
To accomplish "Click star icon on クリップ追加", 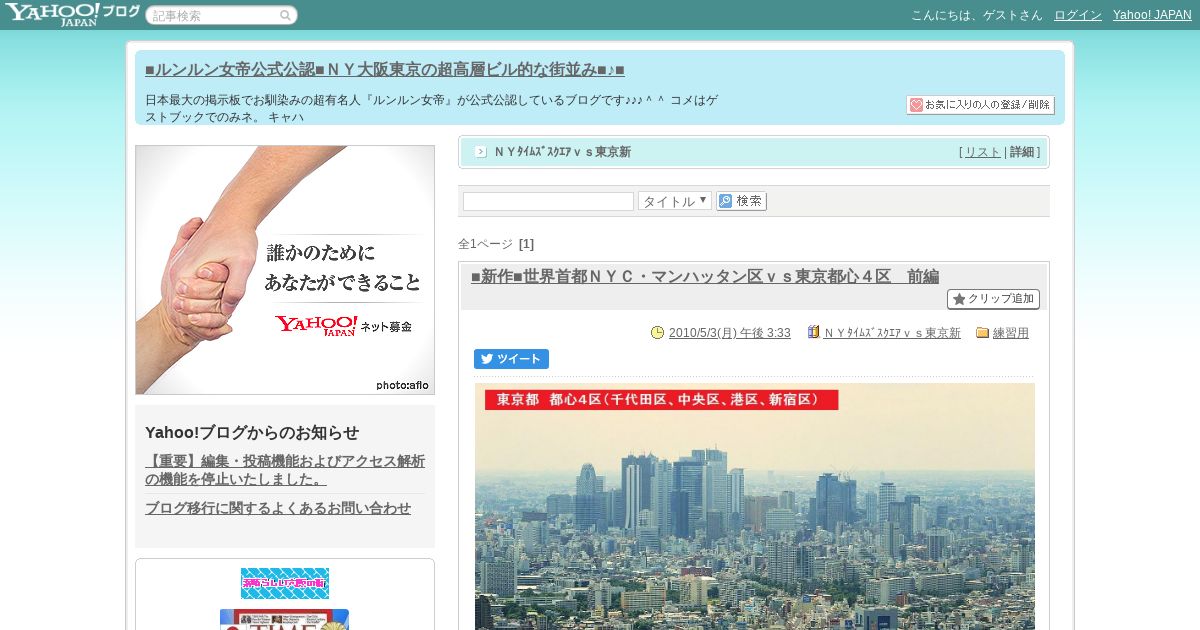I will [x=958, y=299].
